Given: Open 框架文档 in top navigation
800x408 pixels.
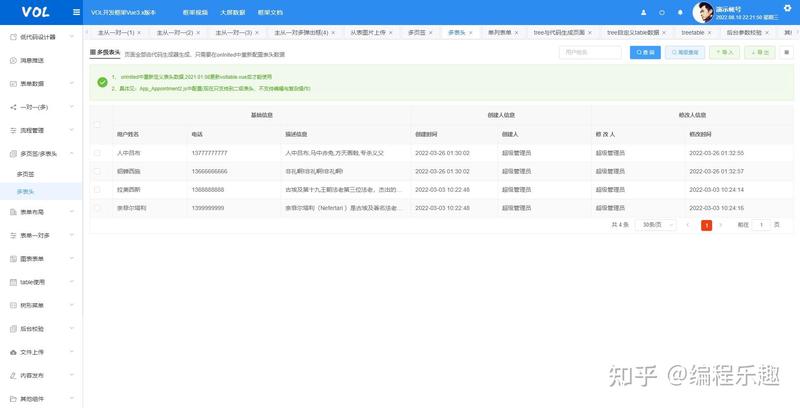Looking at the screenshot, I should (x=270, y=12).
